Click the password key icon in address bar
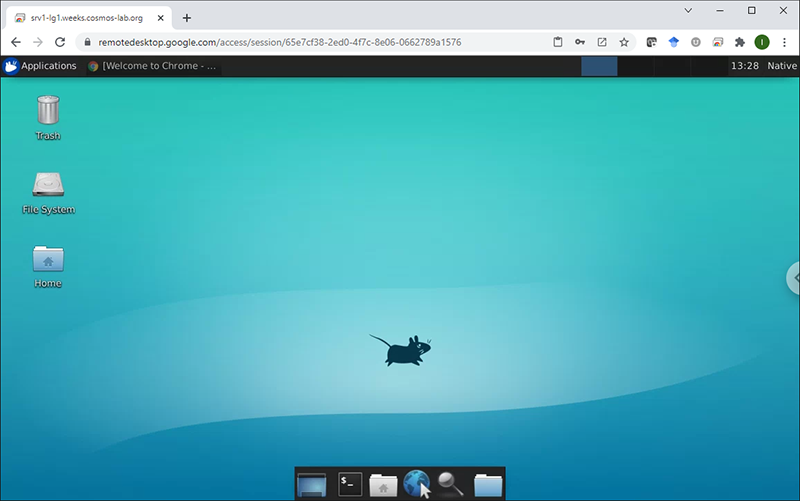 (580, 42)
